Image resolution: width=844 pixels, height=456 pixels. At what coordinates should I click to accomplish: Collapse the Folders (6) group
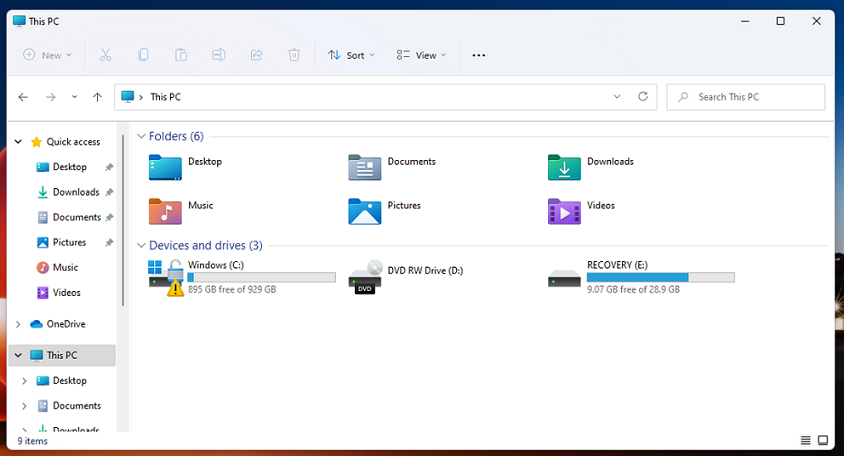tap(141, 136)
